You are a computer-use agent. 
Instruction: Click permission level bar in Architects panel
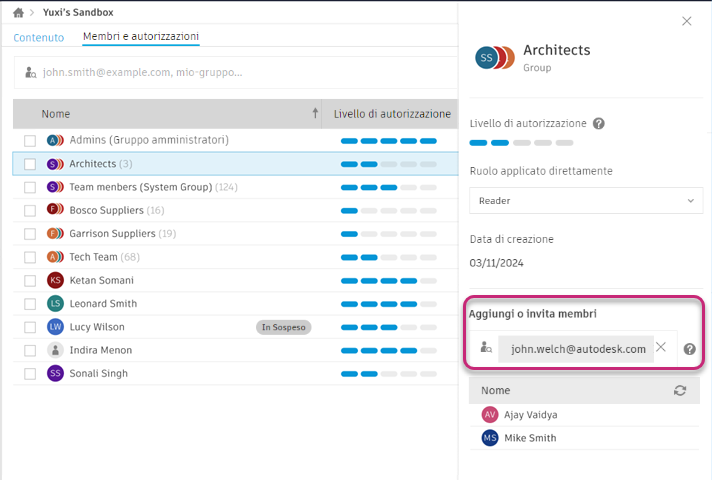click(x=521, y=143)
